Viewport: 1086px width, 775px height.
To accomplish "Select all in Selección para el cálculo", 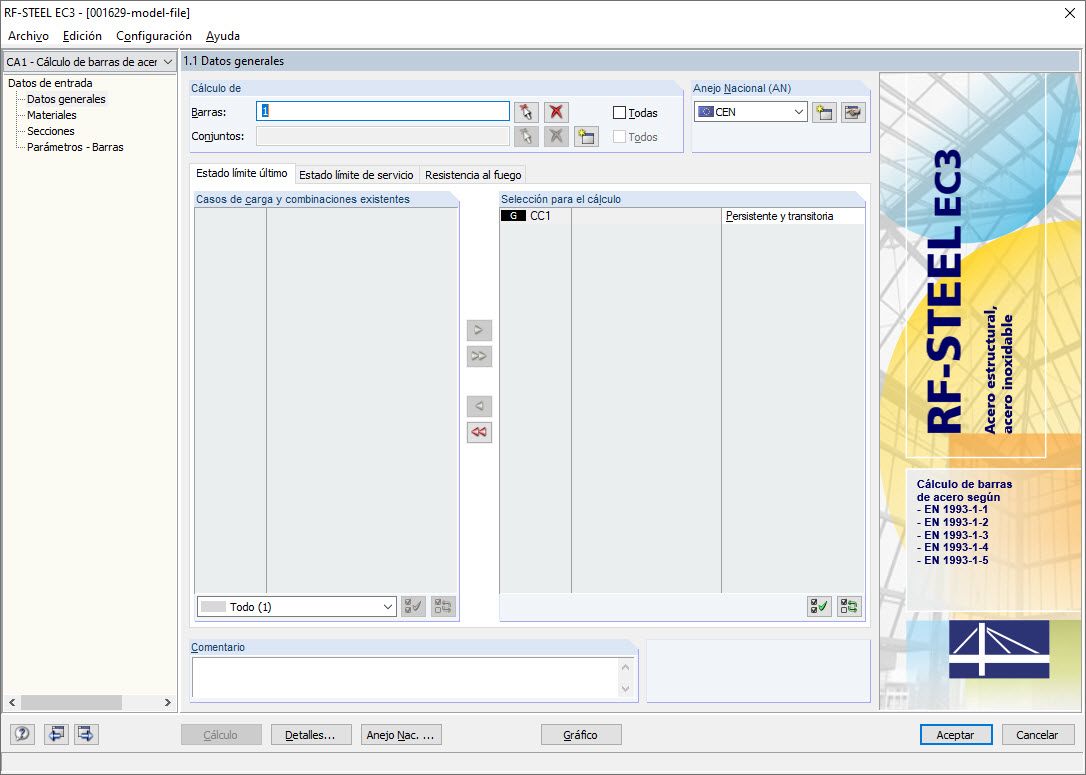I will tap(819, 607).
